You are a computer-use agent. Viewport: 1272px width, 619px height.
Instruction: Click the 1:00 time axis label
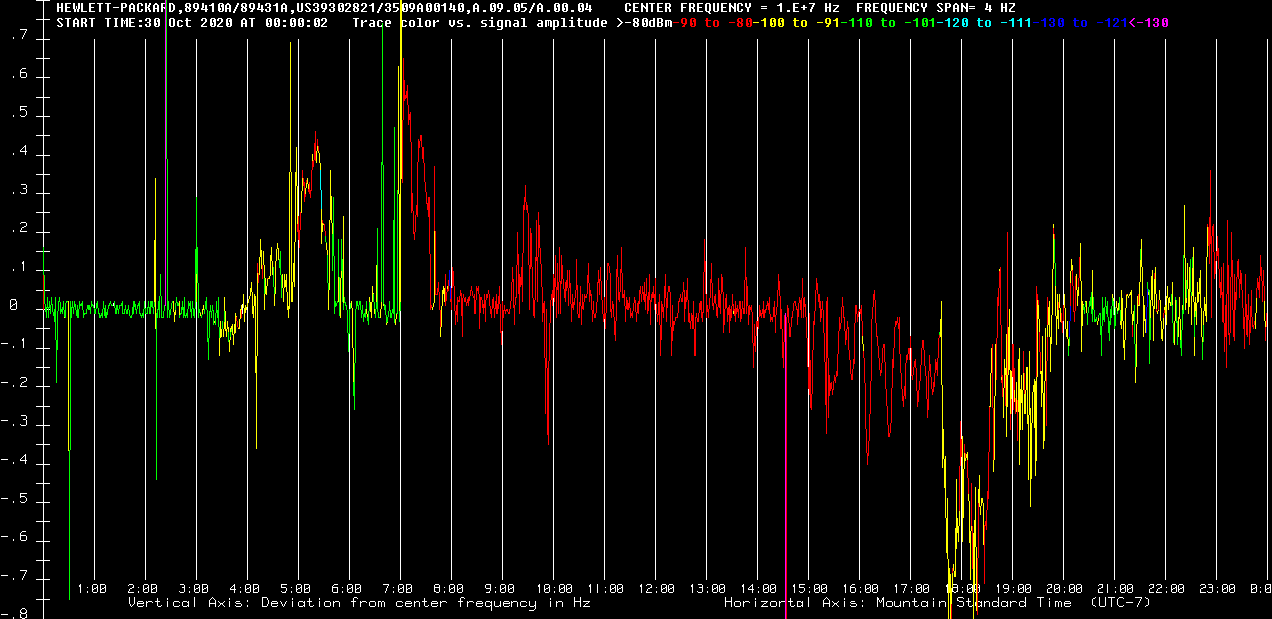point(92,589)
